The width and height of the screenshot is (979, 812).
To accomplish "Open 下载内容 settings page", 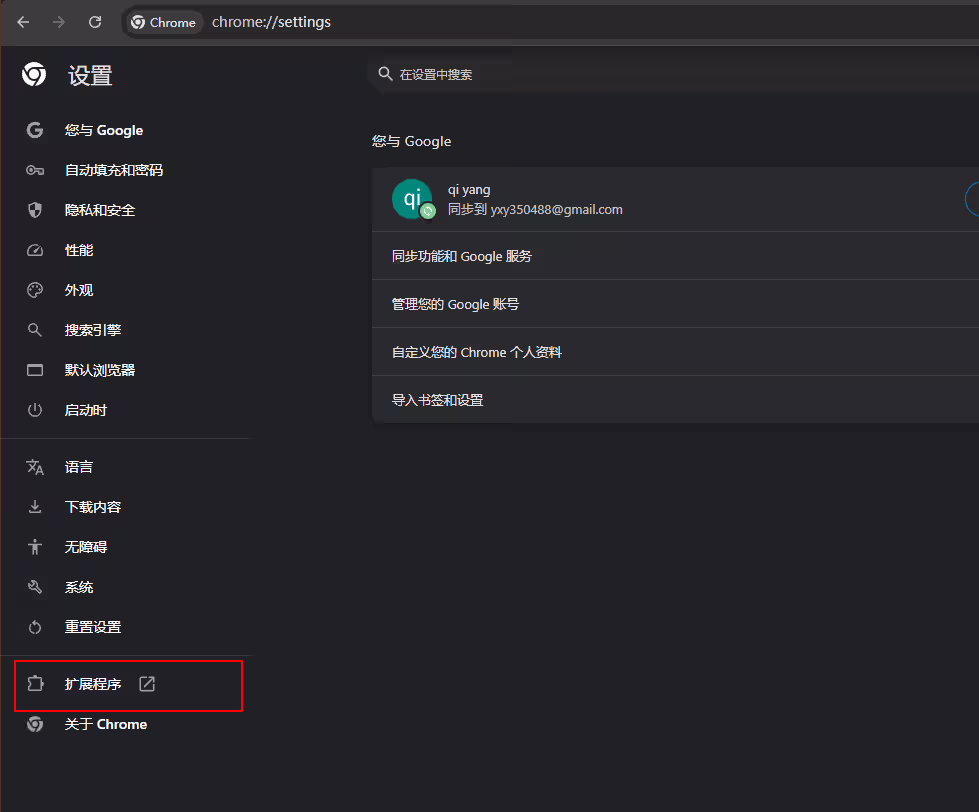I will tap(93, 507).
